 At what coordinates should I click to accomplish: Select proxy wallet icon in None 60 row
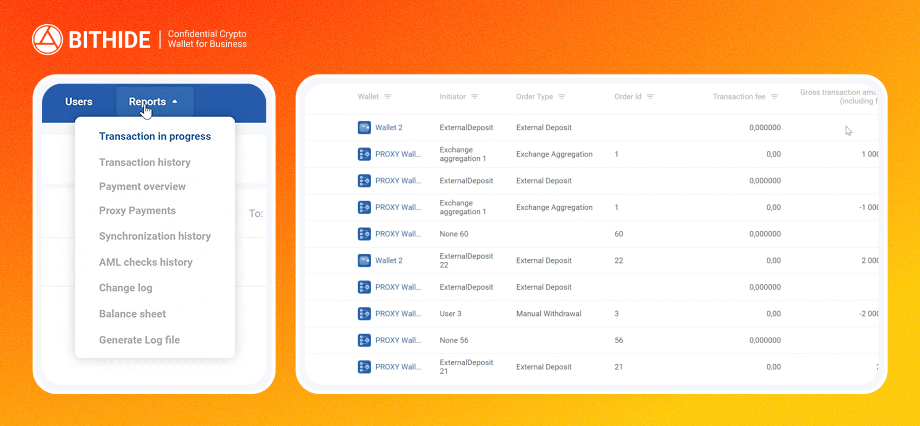click(x=364, y=234)
